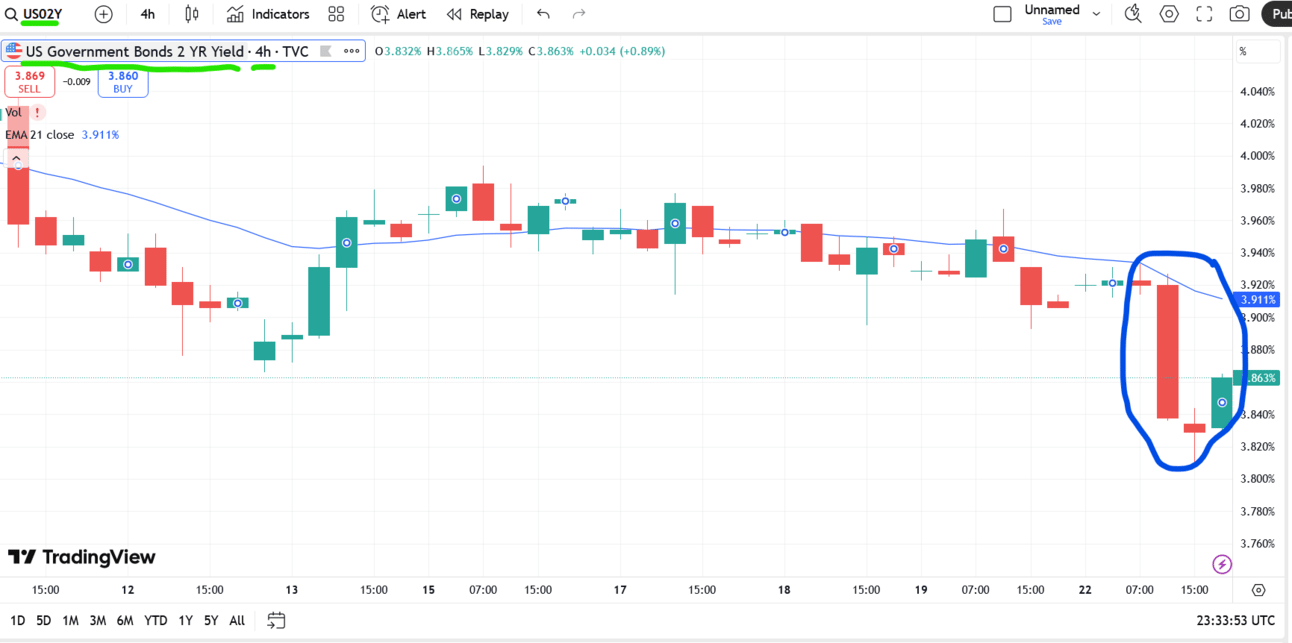
Task: Add a symbol to compare with the plus icon
Action: pos(104,14)
